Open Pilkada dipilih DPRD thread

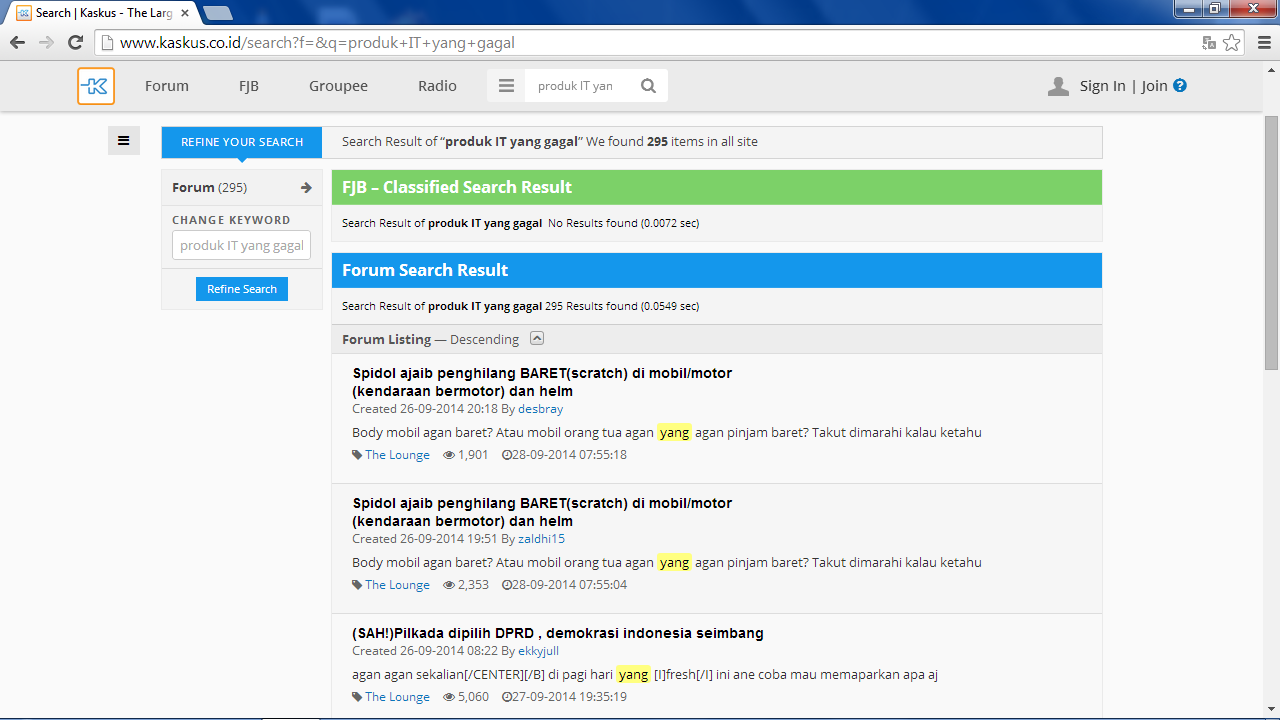pos(558,633)
